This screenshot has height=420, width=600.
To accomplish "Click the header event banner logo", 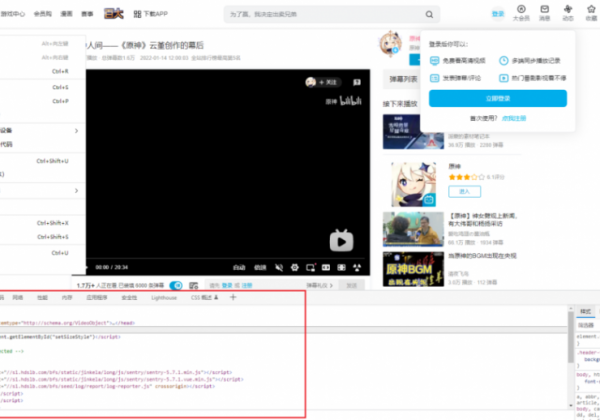I will 114,14.
